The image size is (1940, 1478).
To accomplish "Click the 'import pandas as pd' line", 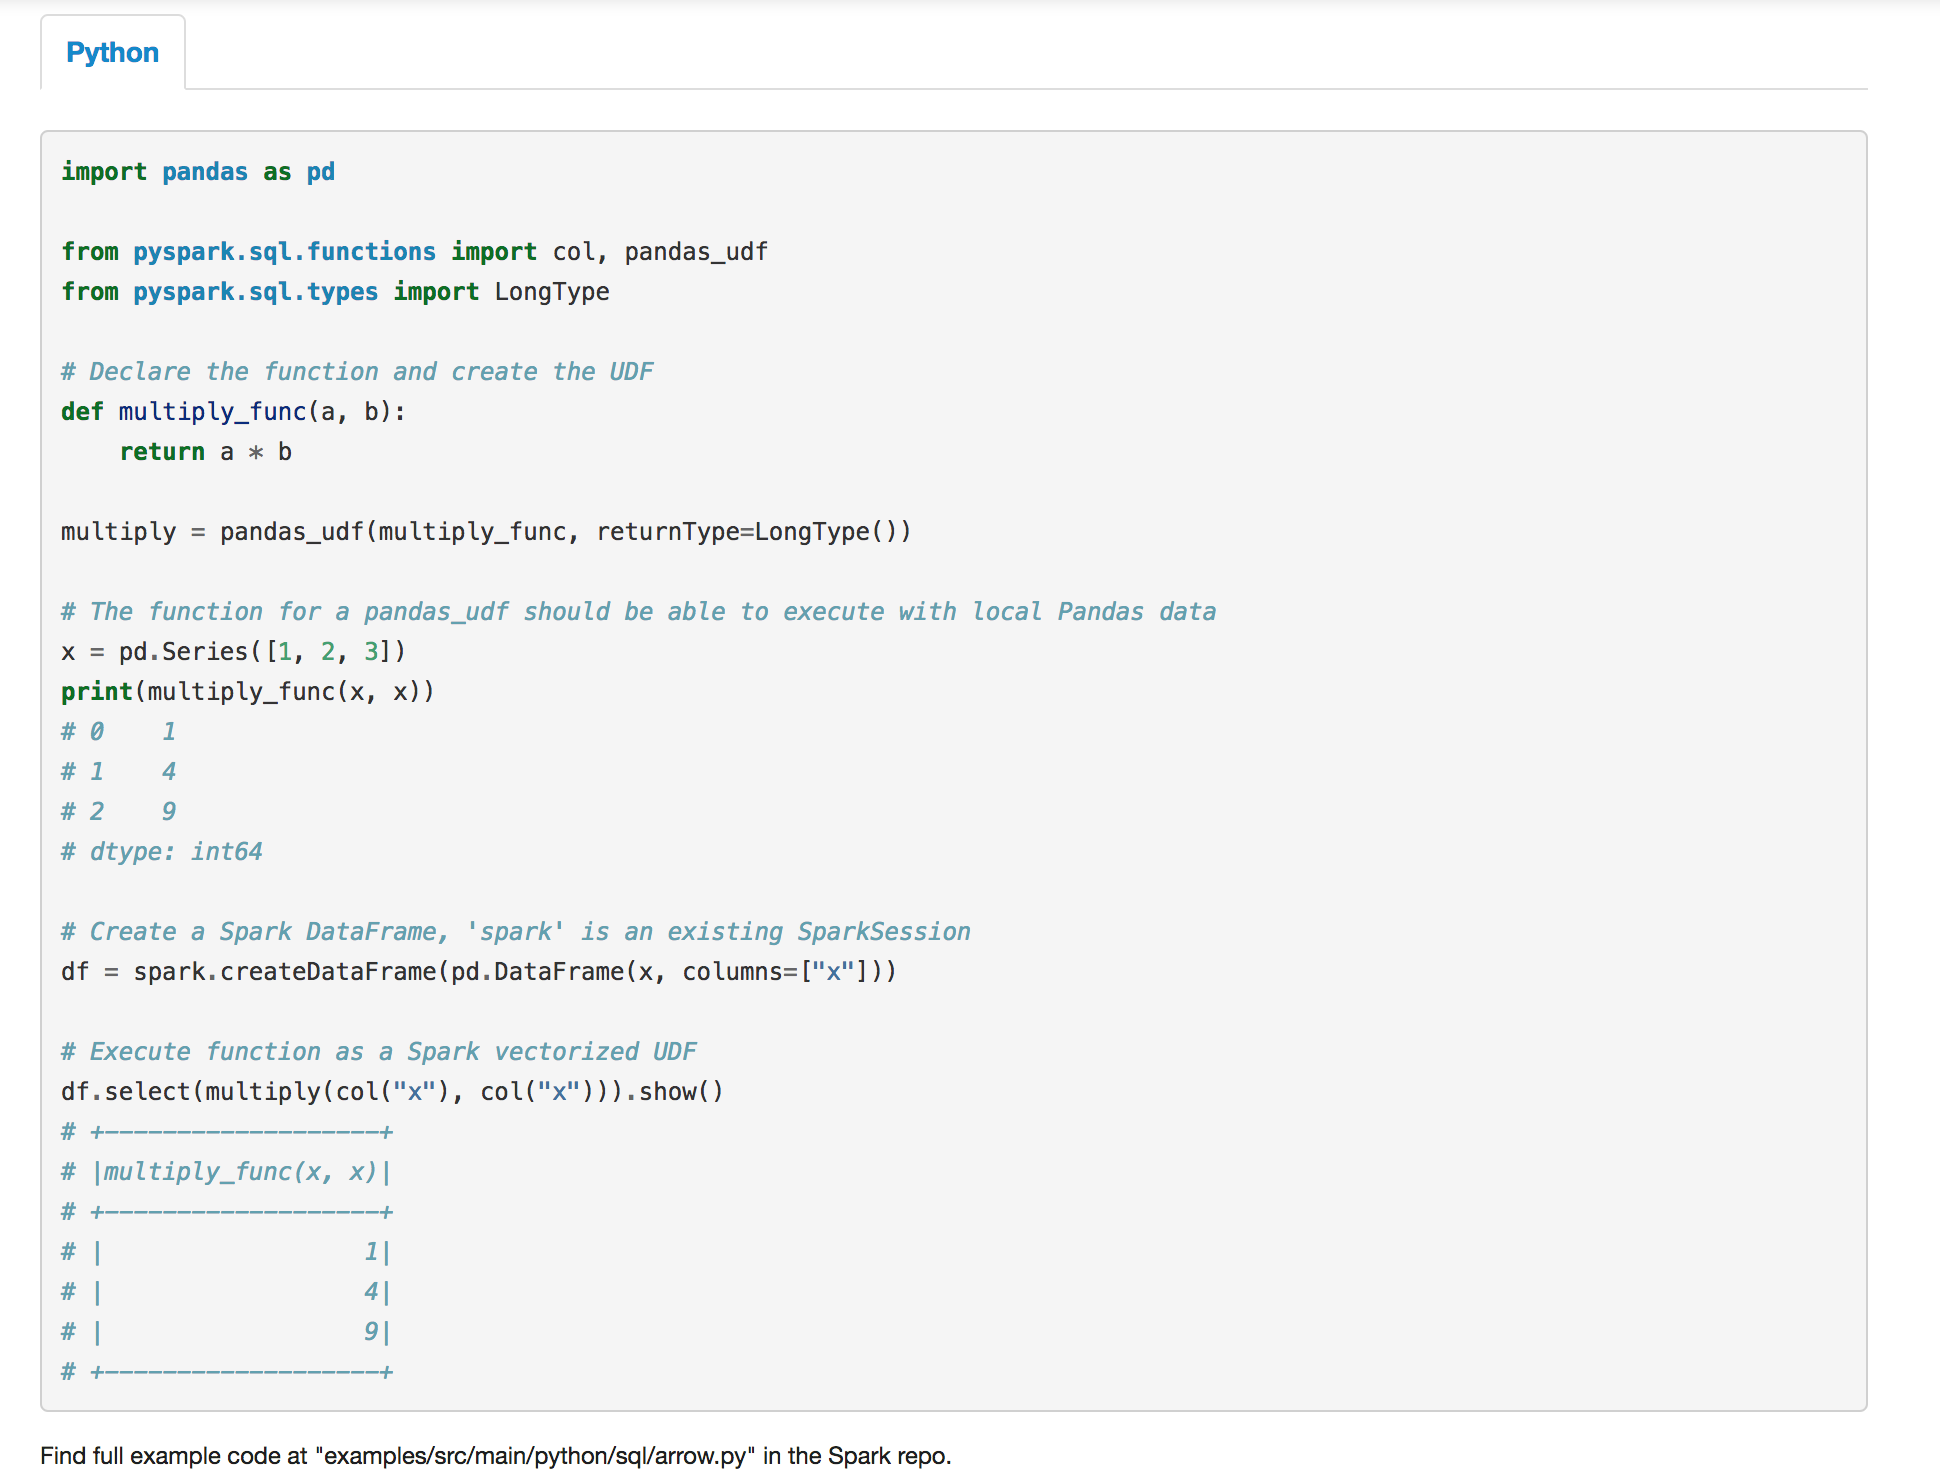I will tap(198, 172).
